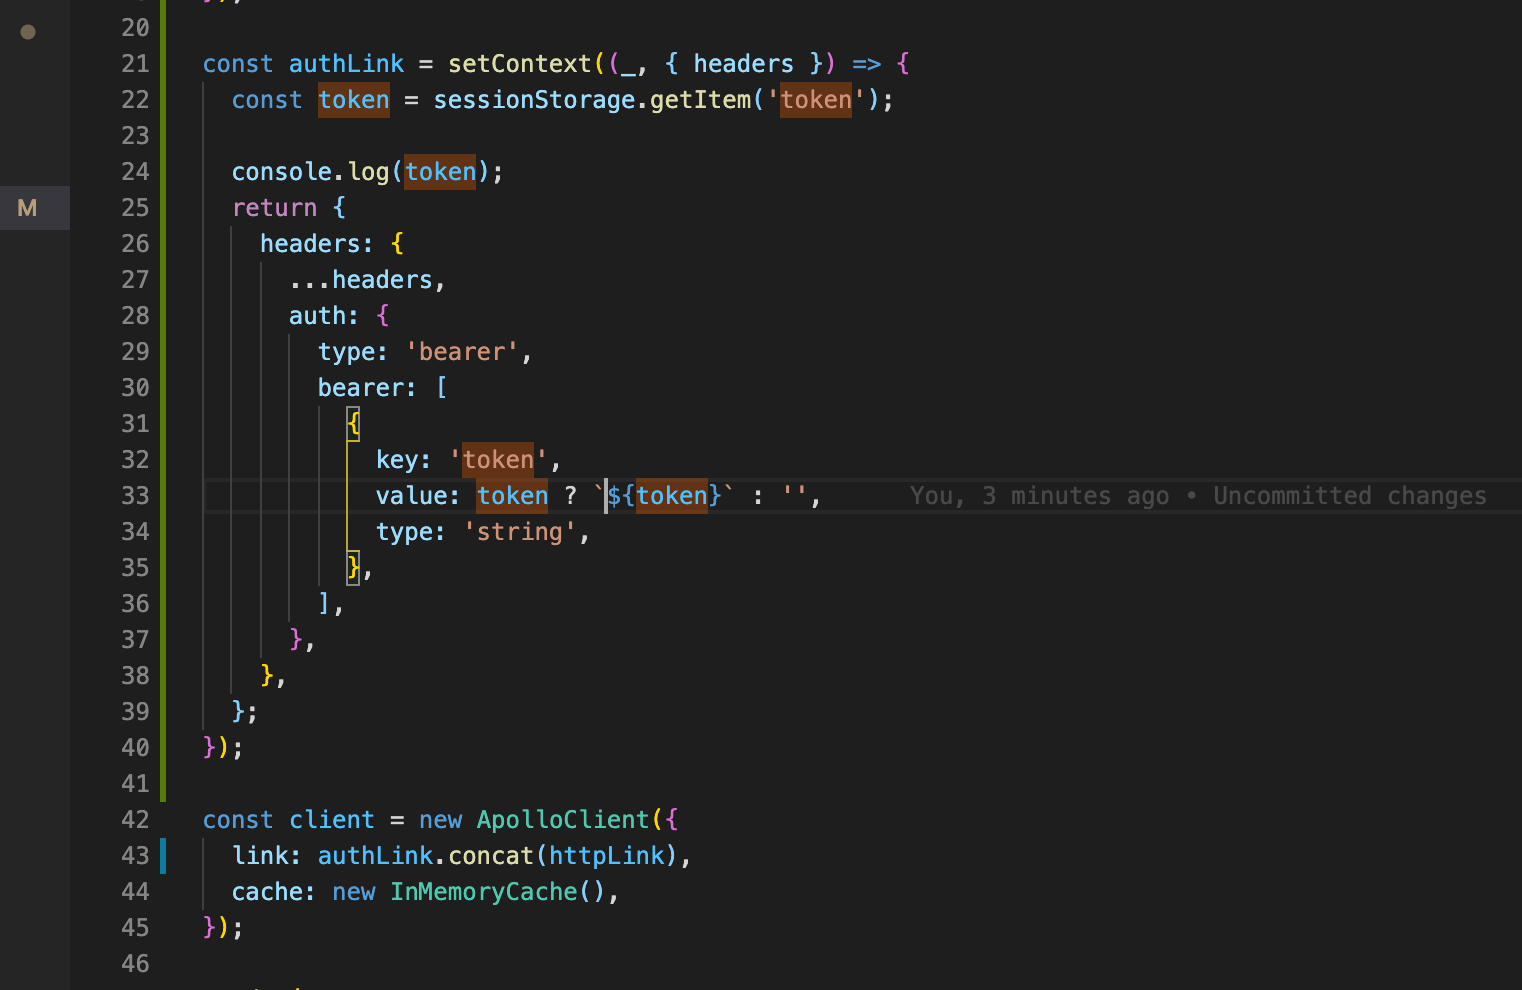Click line number 43 in the gutter
The height and width of the screenshot is (990, 1522).
(135, 856)
